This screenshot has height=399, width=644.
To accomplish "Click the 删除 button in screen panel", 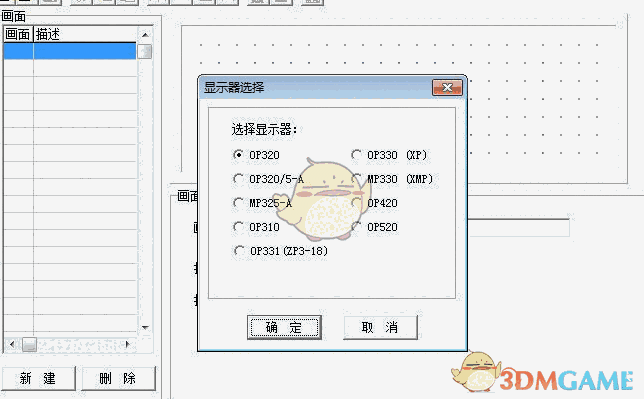I will point(118,378).
